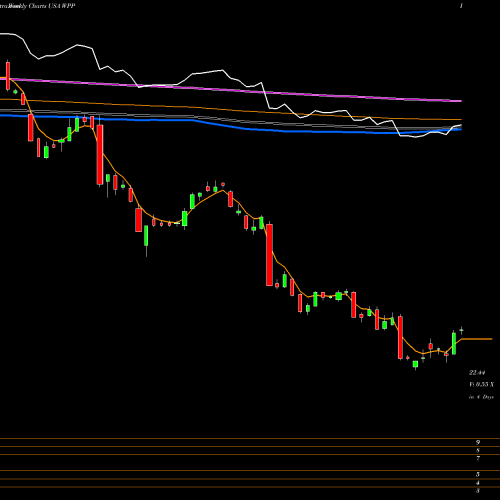The width and height of the screenshot is (500, 500).
Task: Click the end of the magenta moving average line
Action: click(x=461, y=100)
